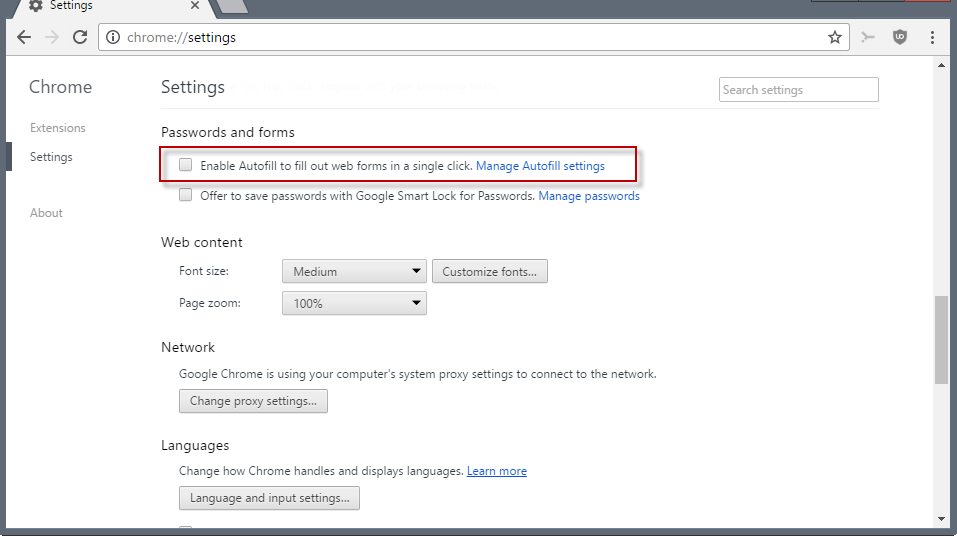
Task: Click the Languages heading
Action: (x=195, y=445)
